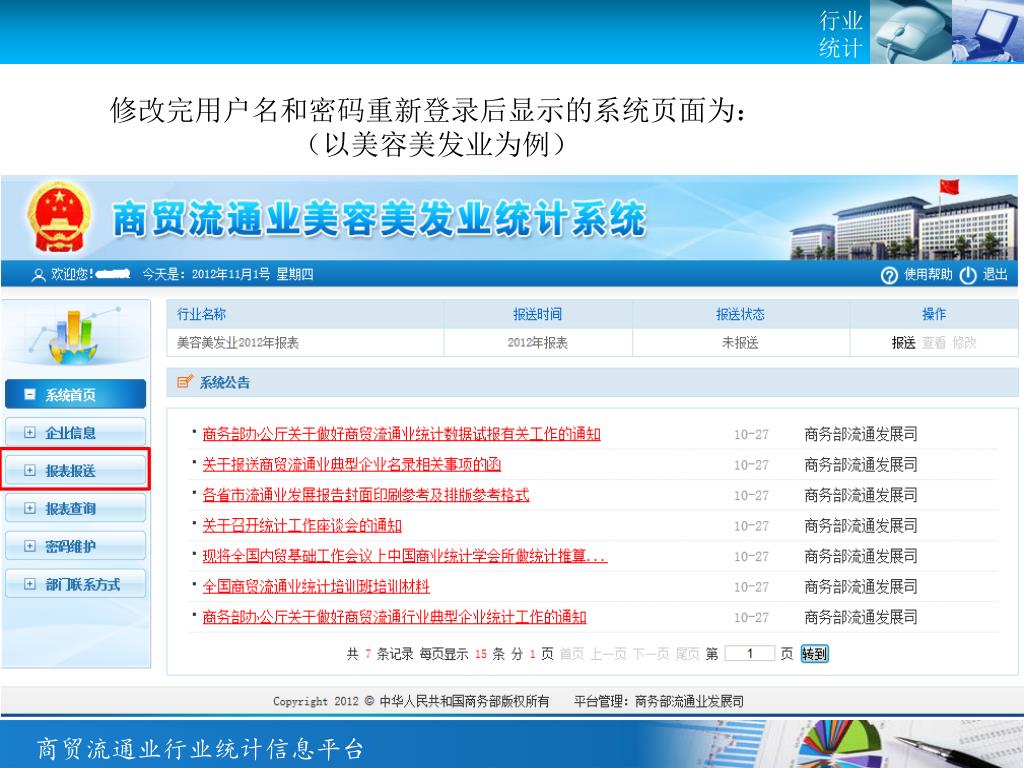The width and height of the screenshot is (1024, 768).
Task: Open notice 现将全国内贸基础工作会议上中国商业统计学会所做统计推算
Action: click(x=404, y=556)
